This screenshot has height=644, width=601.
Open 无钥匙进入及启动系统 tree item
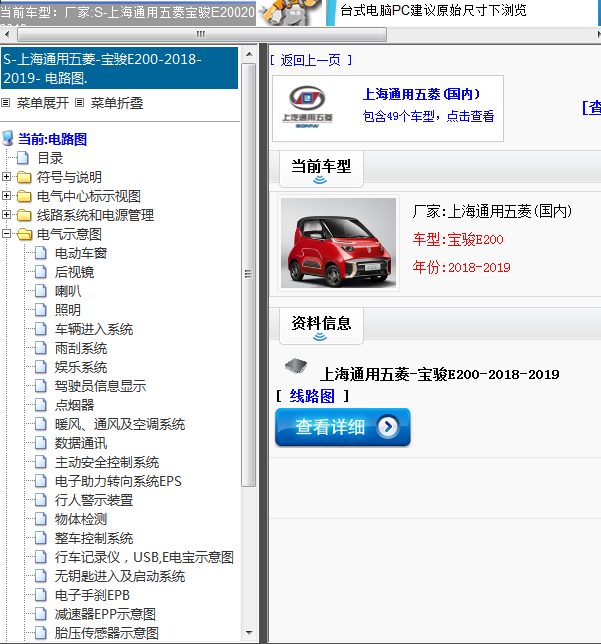coord(120,576)
